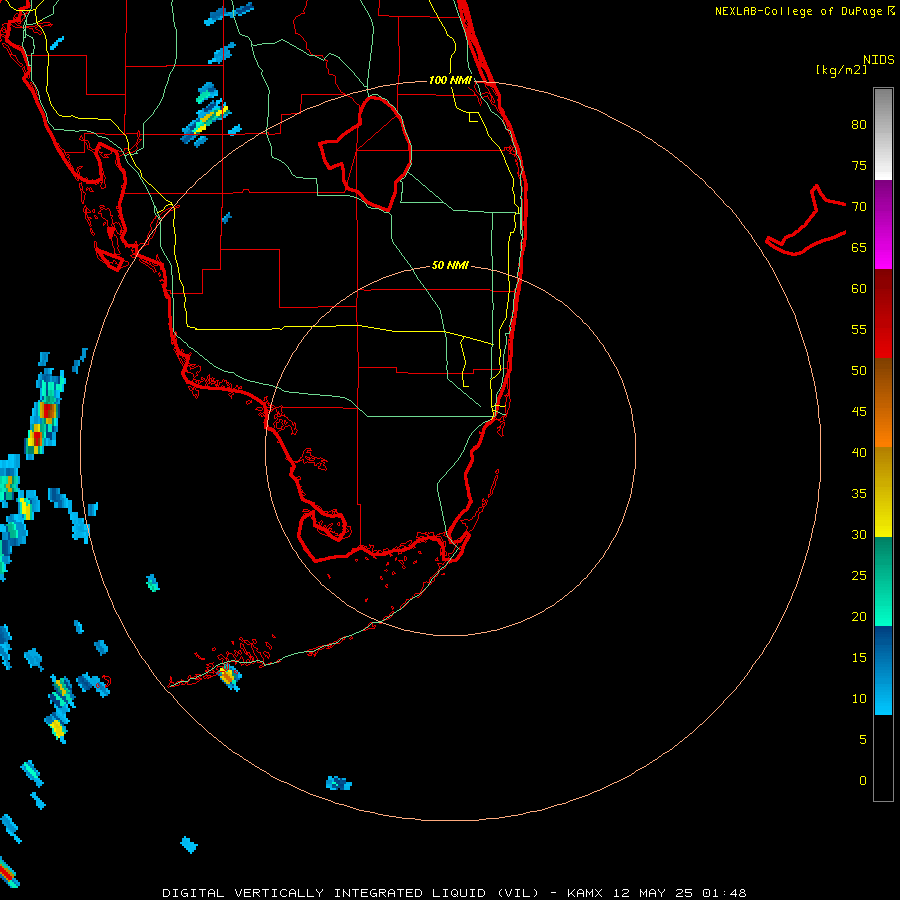Click the red segment of the color bar
The height and width of the screenshot is (900, 900).
(883, 314)
